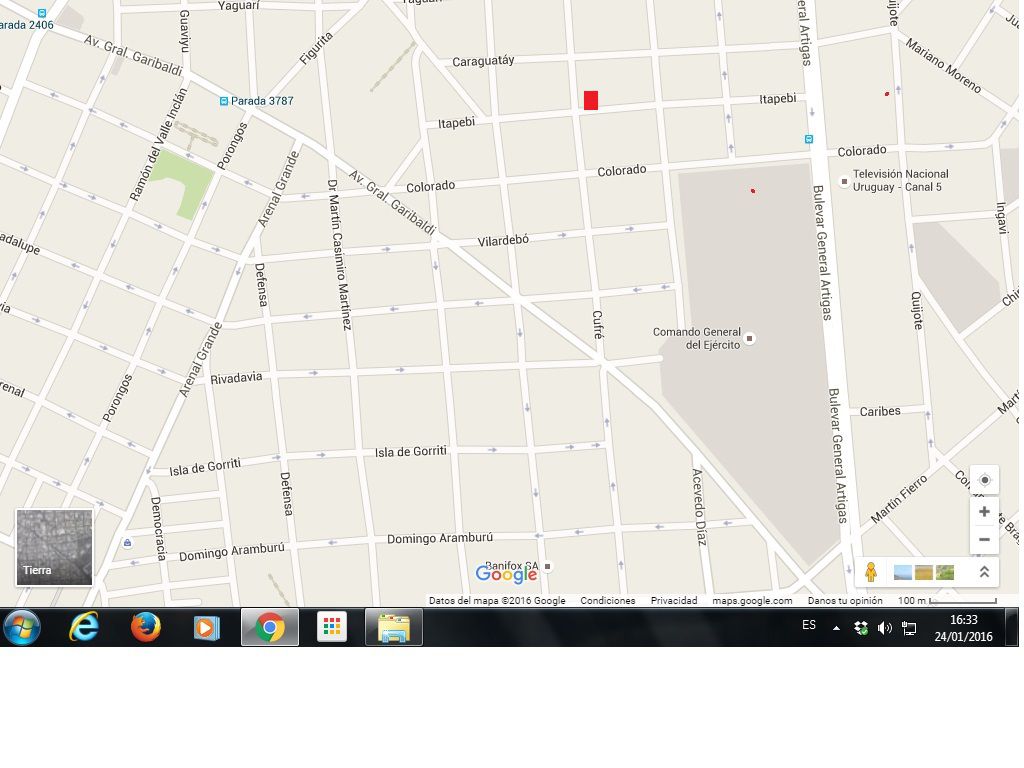This screenshot has width=1024, height=768.
Task: Click the Acevedo Díaz street label
Action: (x=699, y=507)
